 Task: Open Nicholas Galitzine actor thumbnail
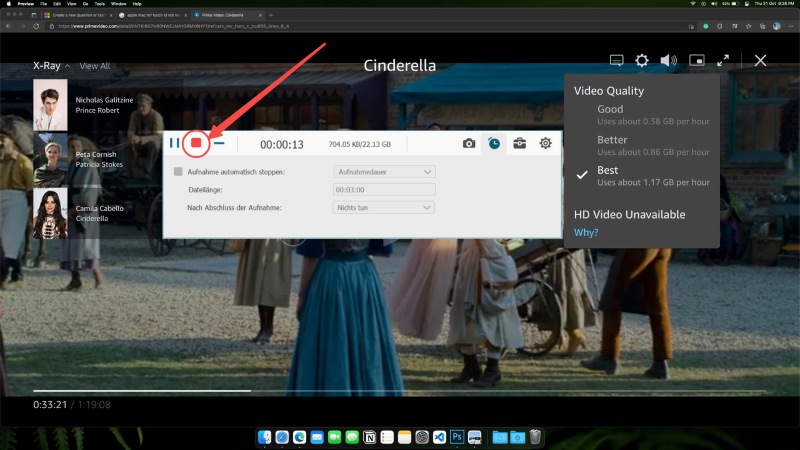pos(50,105)
